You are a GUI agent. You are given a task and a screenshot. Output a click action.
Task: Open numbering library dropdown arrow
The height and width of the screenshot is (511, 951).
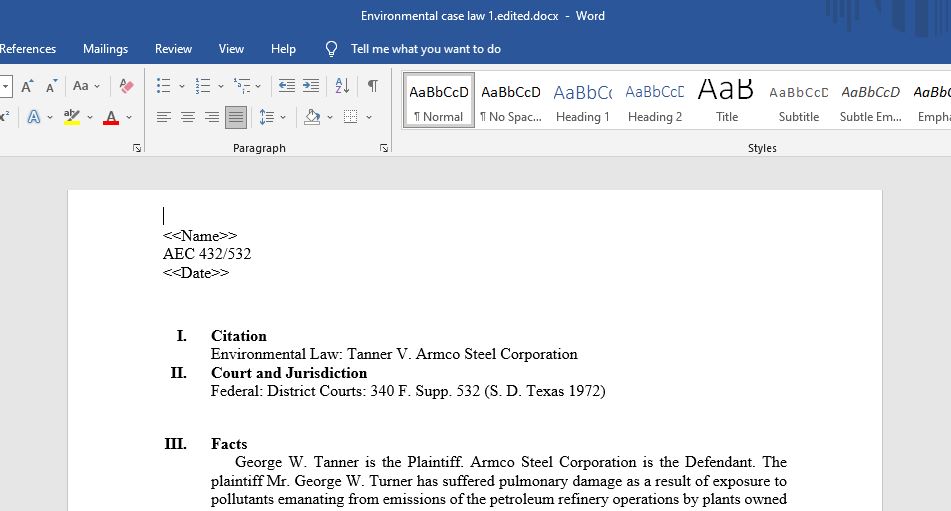coord(221,87)
